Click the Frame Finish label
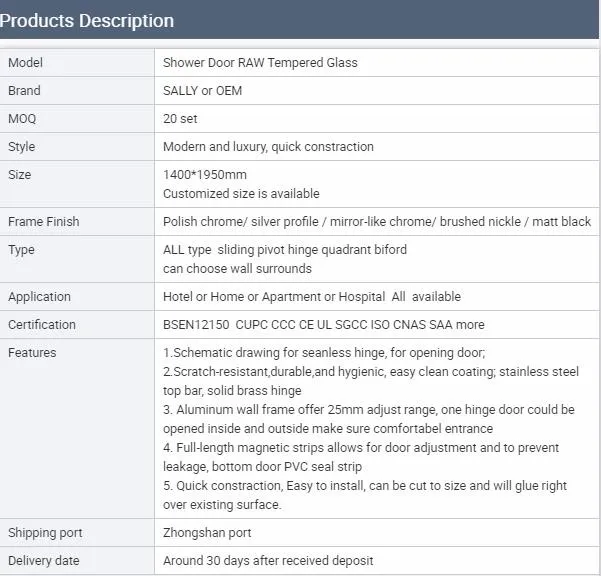601x576 pixels. (43, 222)
